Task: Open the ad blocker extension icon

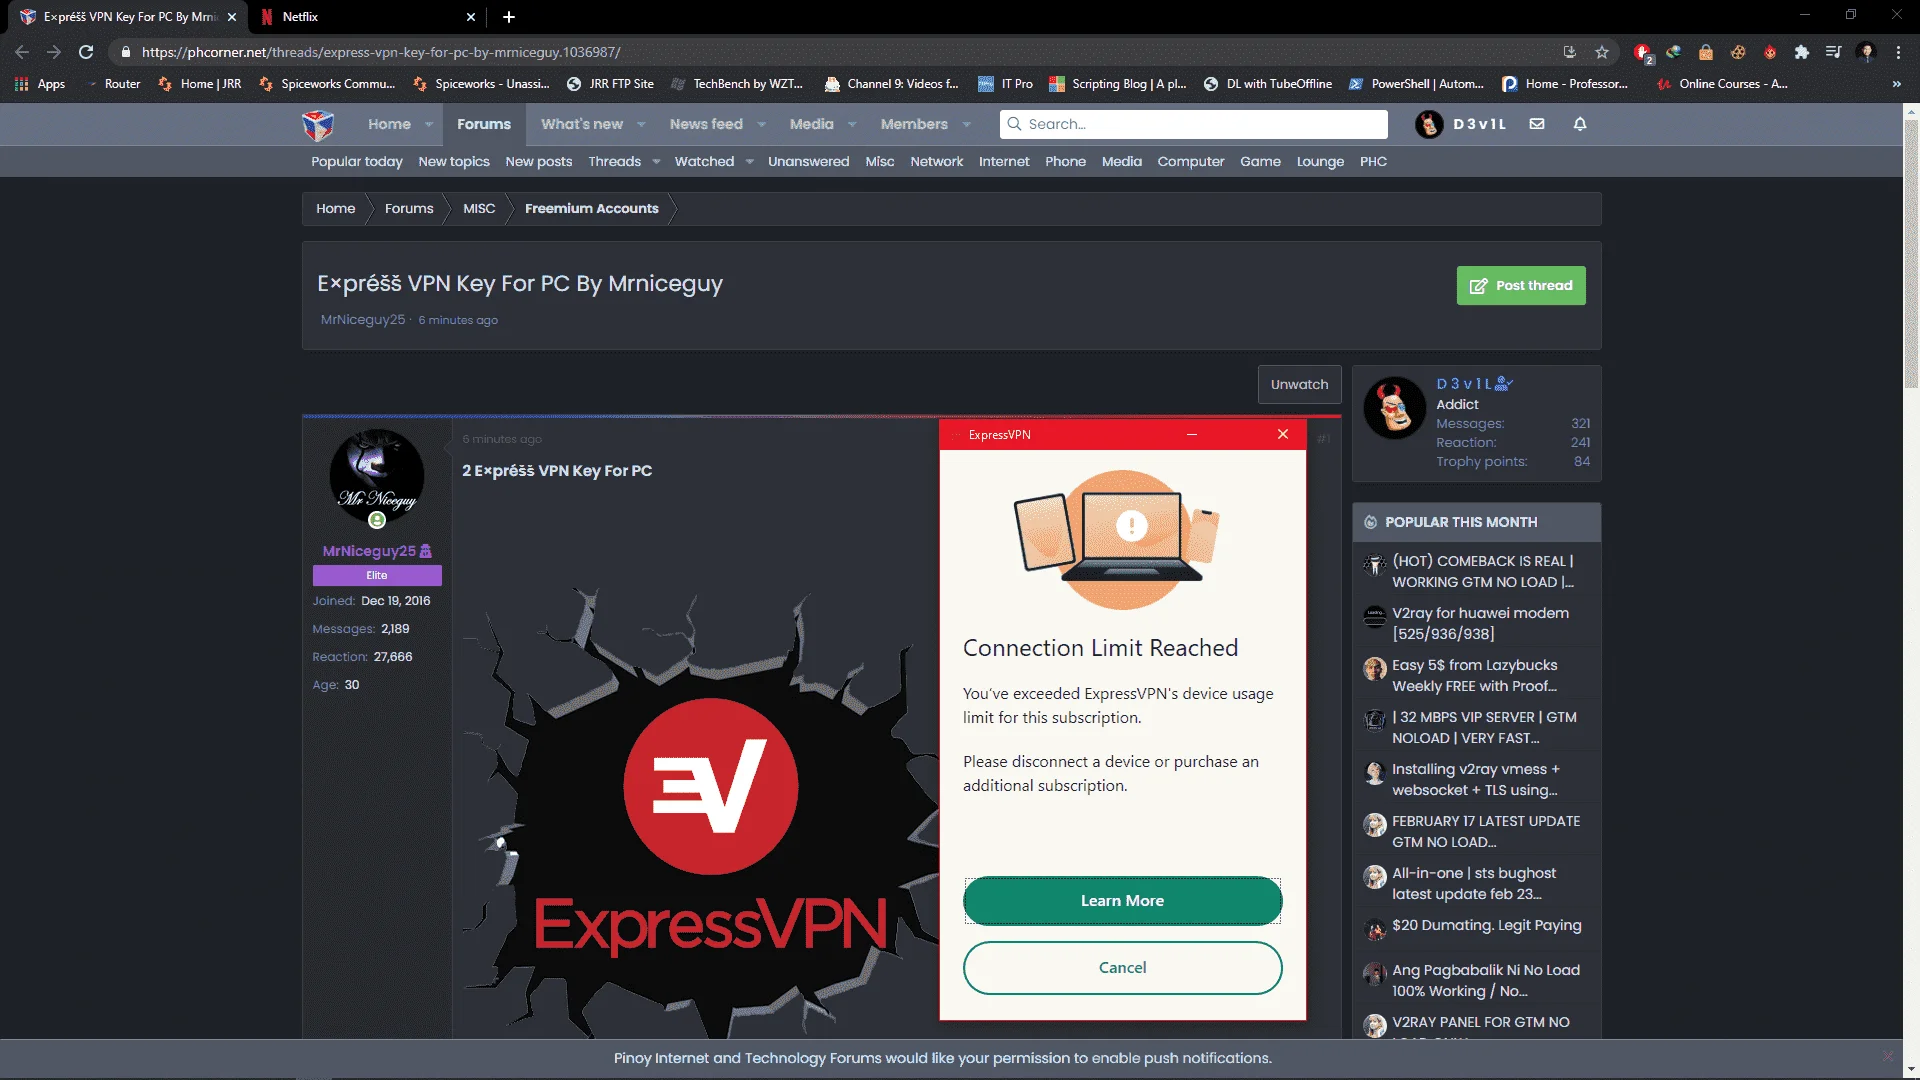Action: [1642, 52]
